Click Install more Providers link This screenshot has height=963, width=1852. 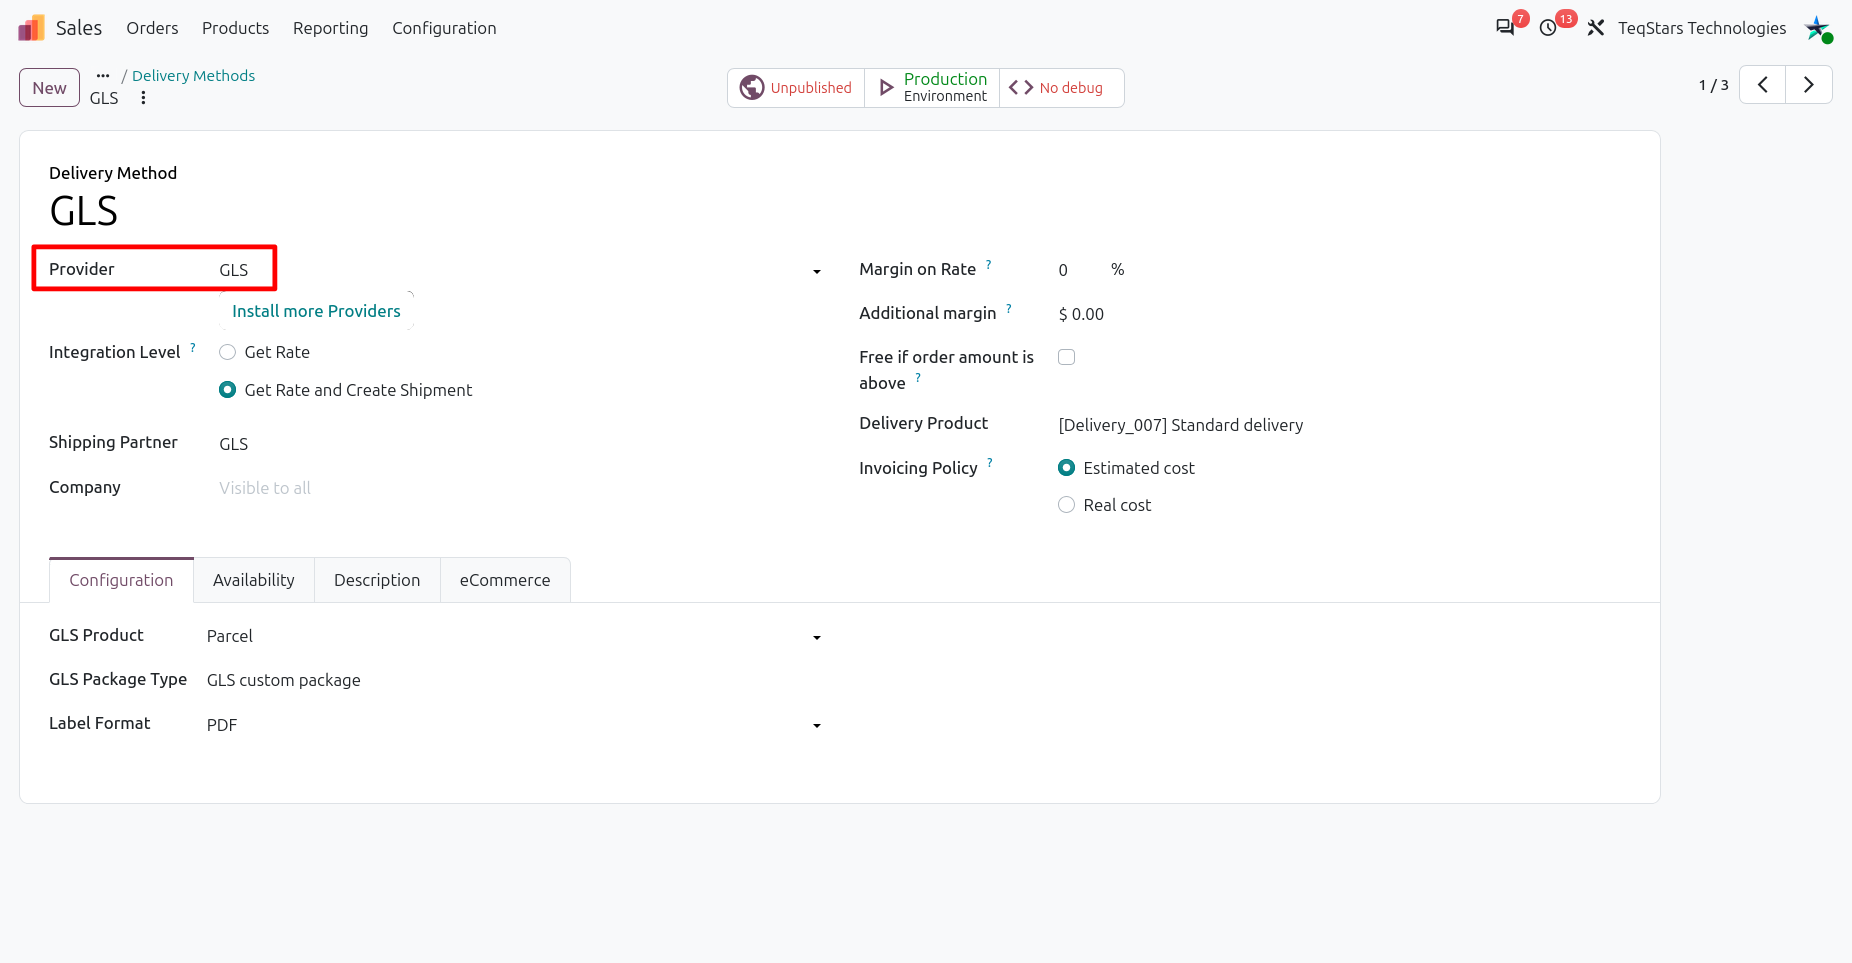[316, 311]
